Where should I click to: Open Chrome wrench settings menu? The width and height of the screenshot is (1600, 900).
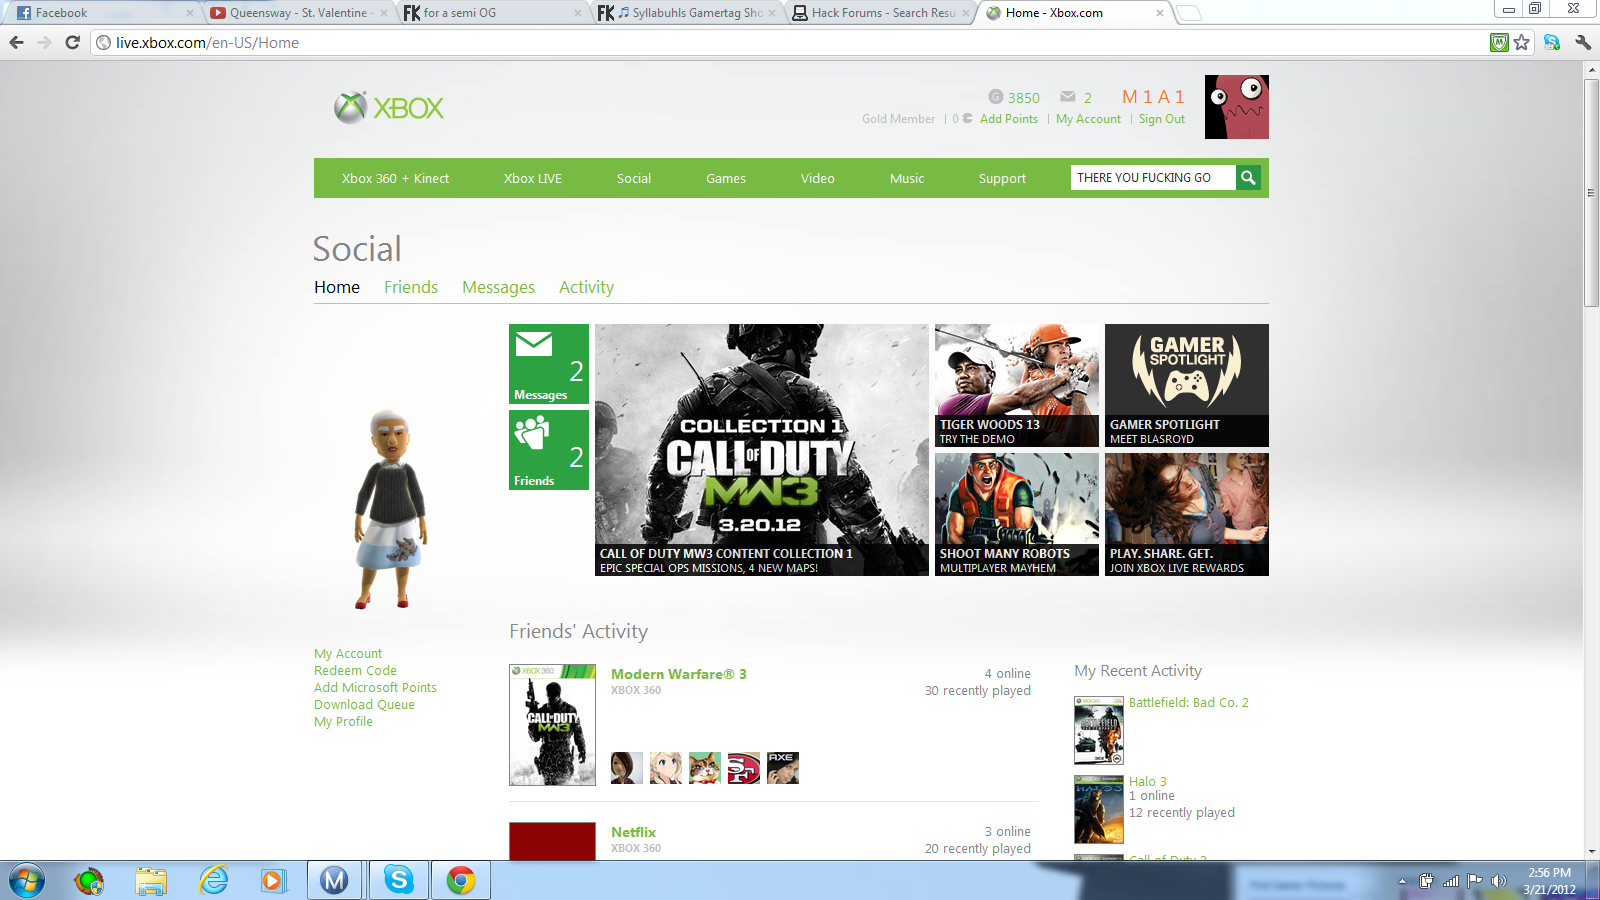point(1583,42)
